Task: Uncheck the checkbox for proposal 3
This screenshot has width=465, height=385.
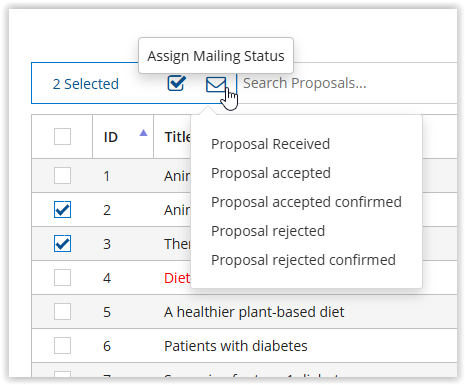Action: (x=62, y=243)
